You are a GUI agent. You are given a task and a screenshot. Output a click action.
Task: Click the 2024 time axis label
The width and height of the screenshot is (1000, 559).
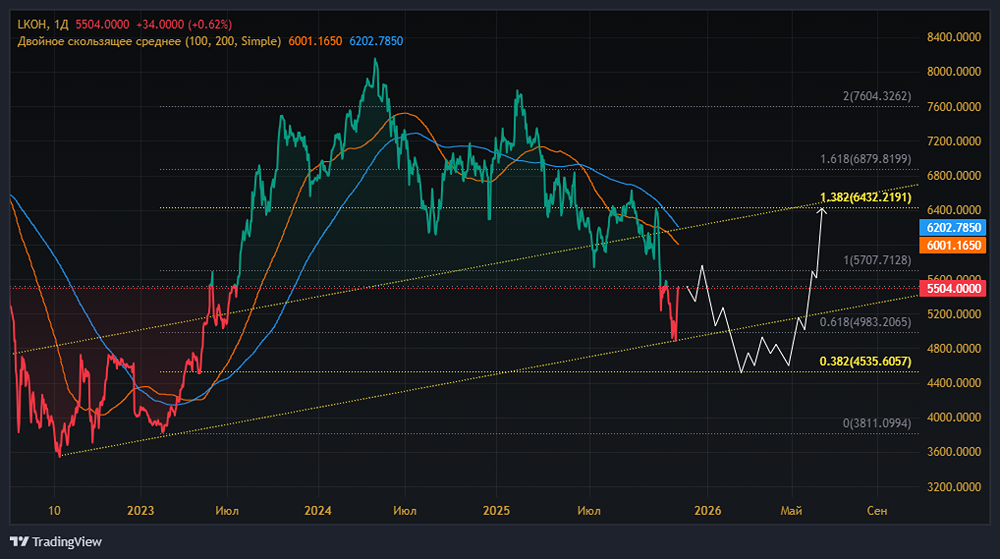click(x=318, y=511)
